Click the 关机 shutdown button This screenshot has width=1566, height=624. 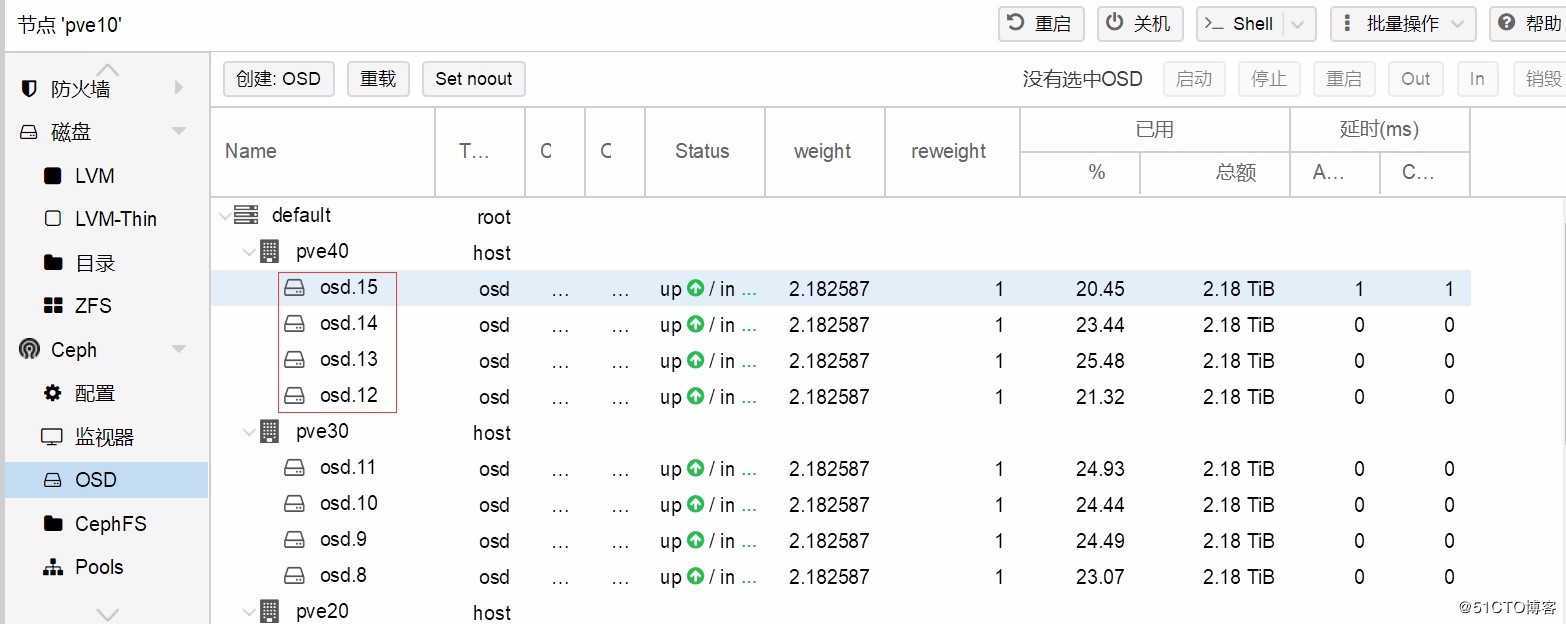(x=1140, y=24)
